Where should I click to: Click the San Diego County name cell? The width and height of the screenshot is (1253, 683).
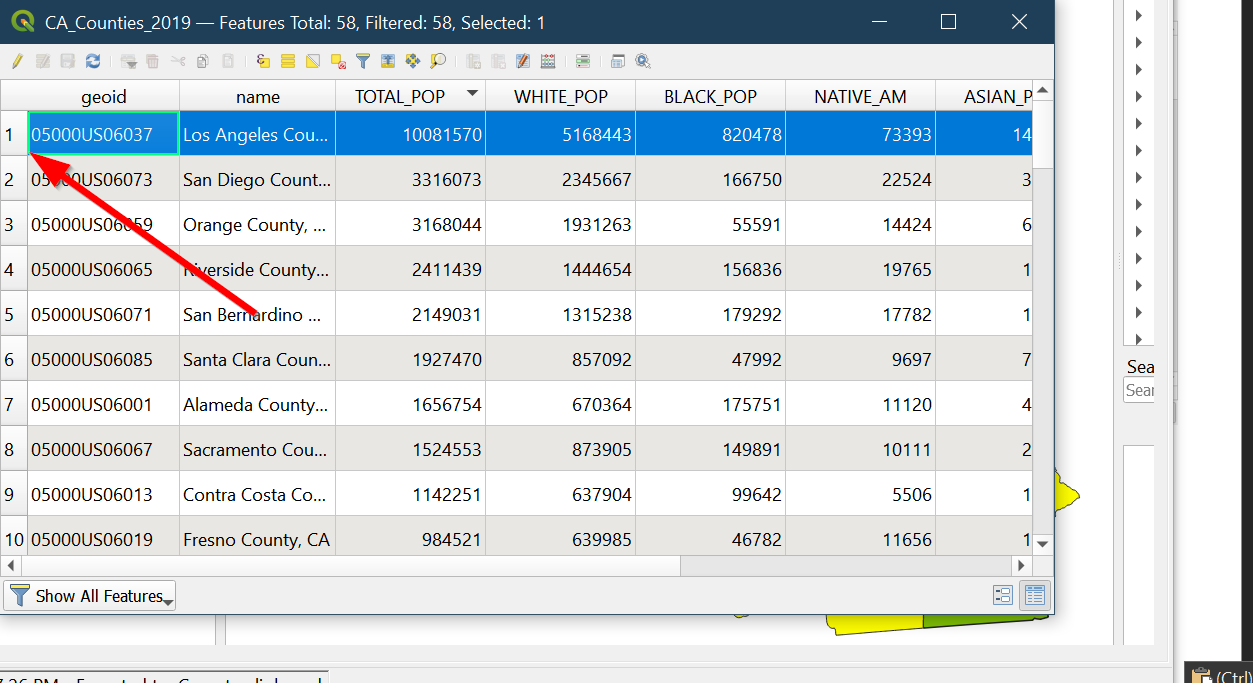click(256, 180)
